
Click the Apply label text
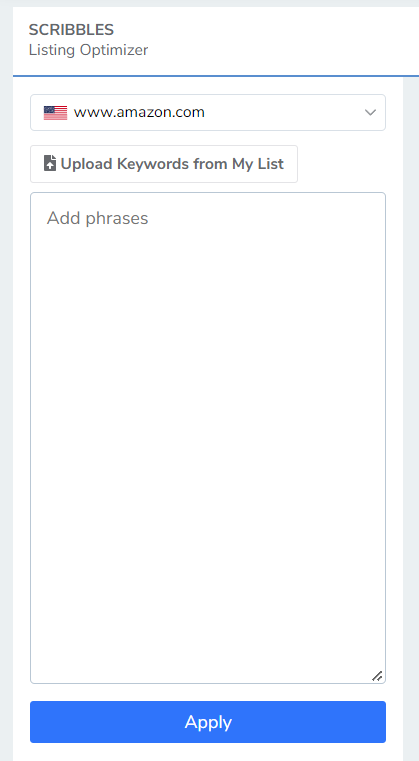click(x=208, y=722)
